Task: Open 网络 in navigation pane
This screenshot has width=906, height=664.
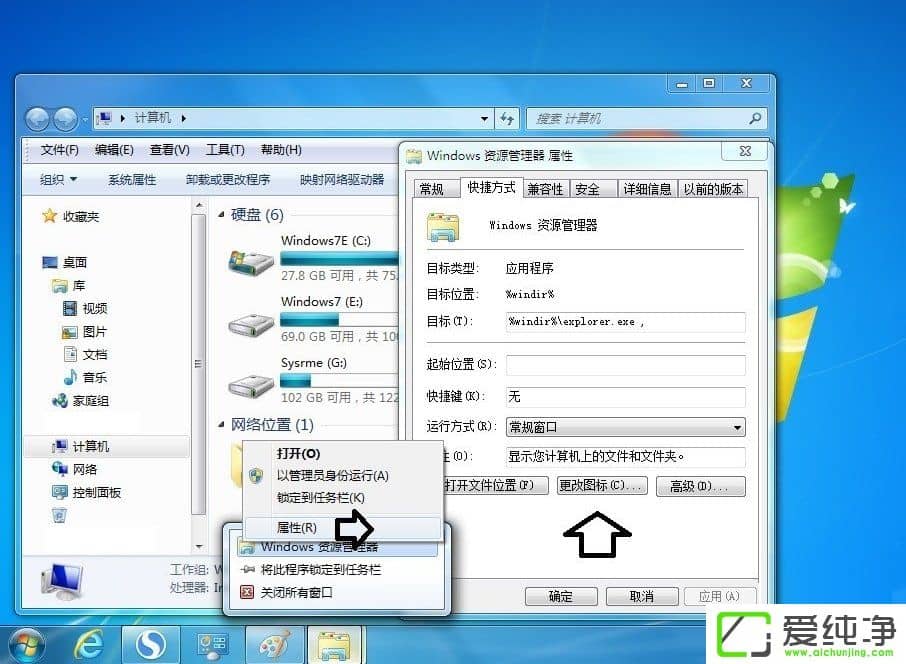Action: point(75,469)
